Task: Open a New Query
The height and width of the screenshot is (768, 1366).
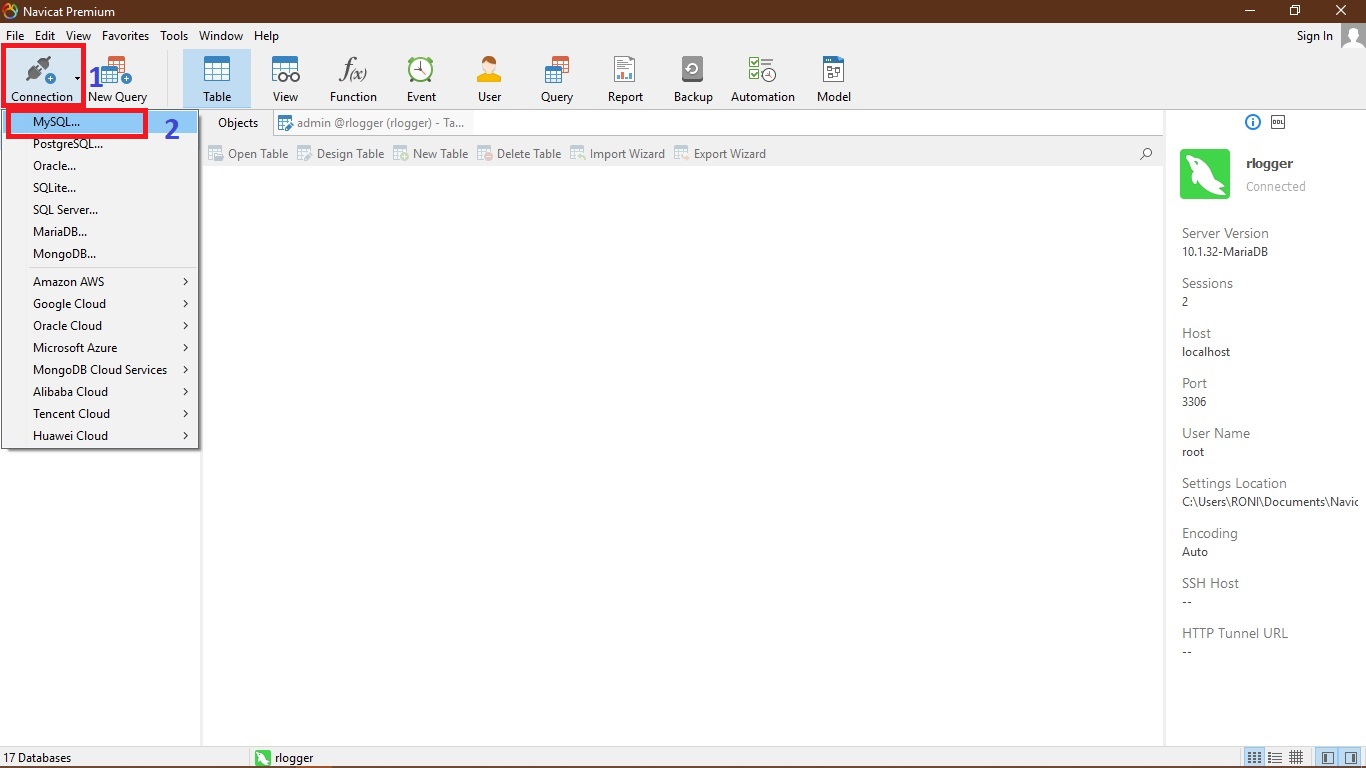Action: [x=117, y=79]
